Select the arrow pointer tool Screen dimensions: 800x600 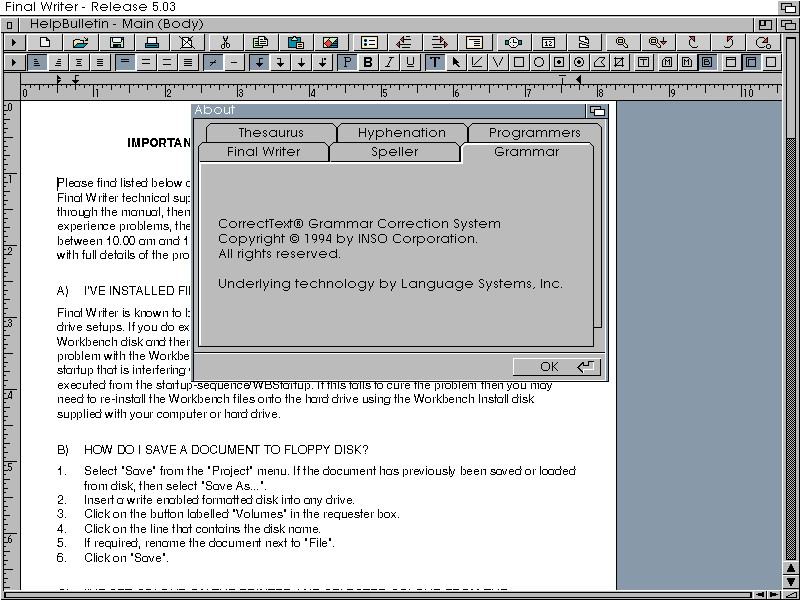pos(456,62)
